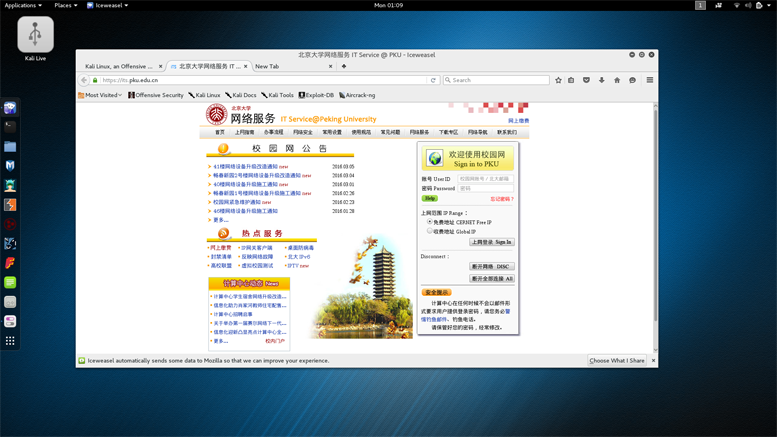
Task: Open the 联系我们 nav menu item
Action: [x=507, y=132]
